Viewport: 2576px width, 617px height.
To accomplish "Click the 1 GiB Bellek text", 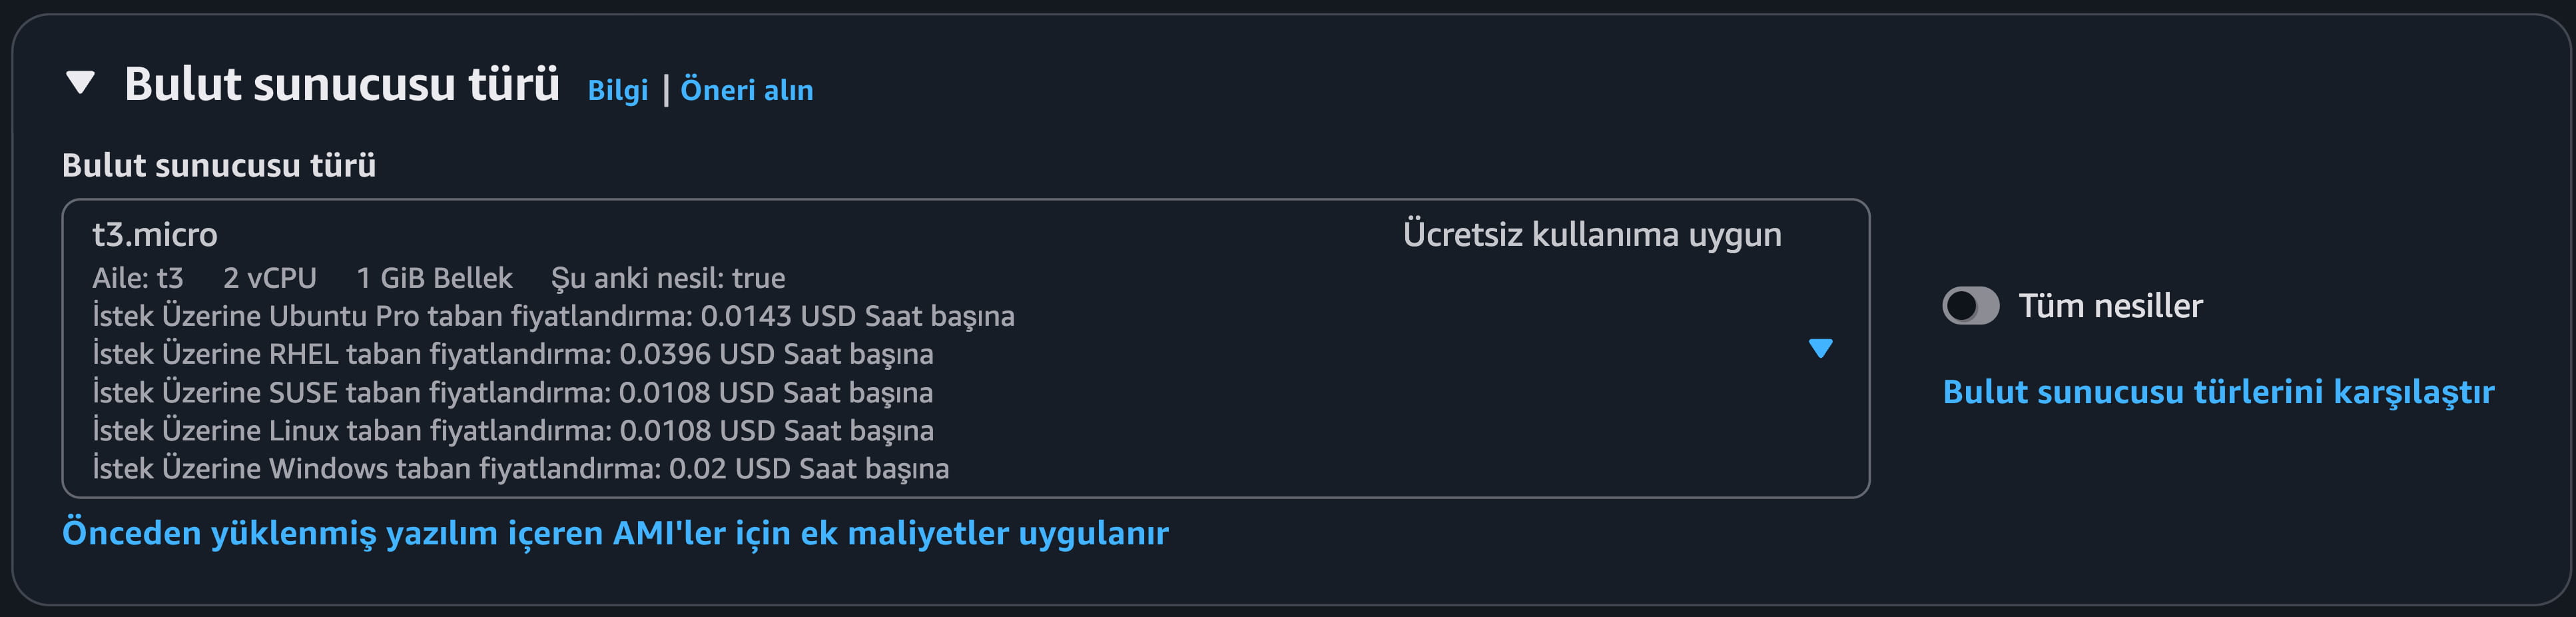I will [x=434, y=278].
